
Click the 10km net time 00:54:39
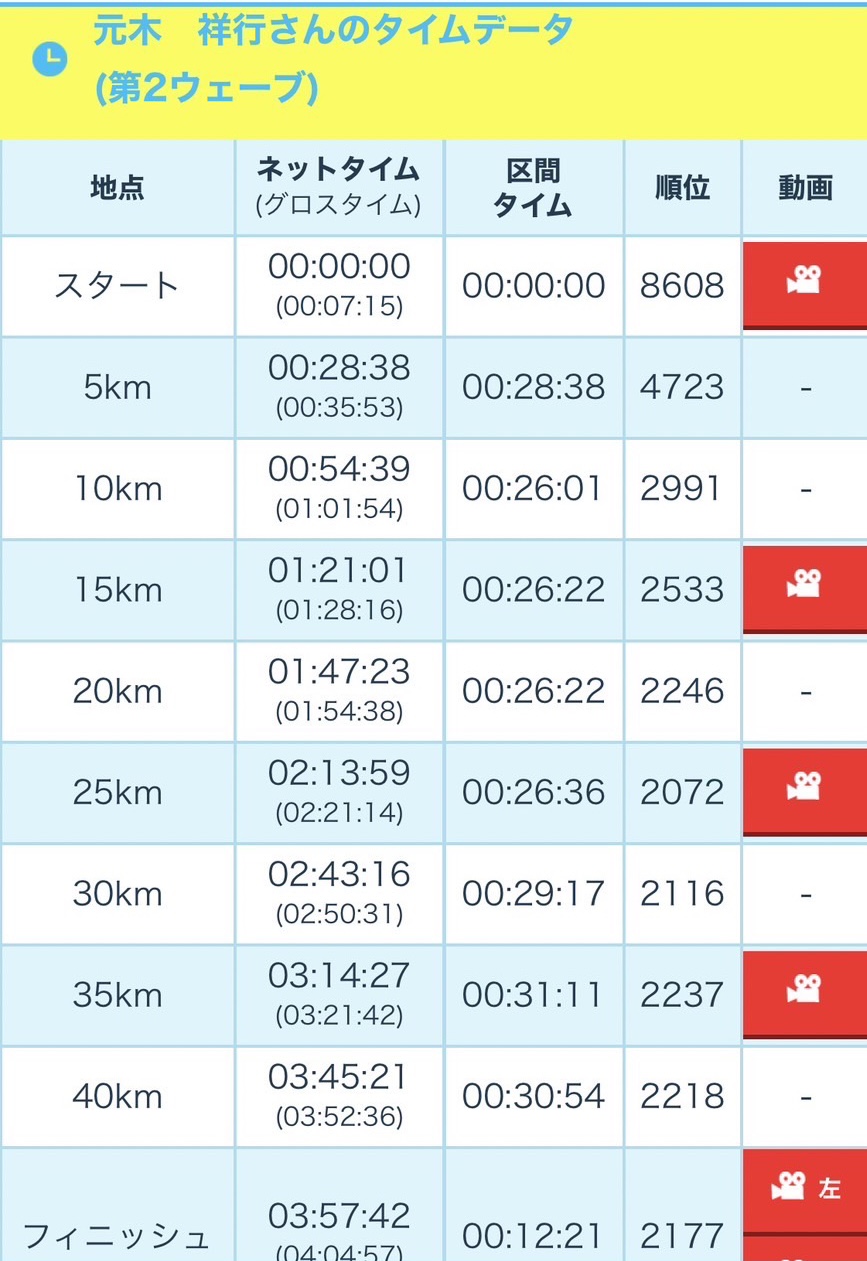[339, 470]
